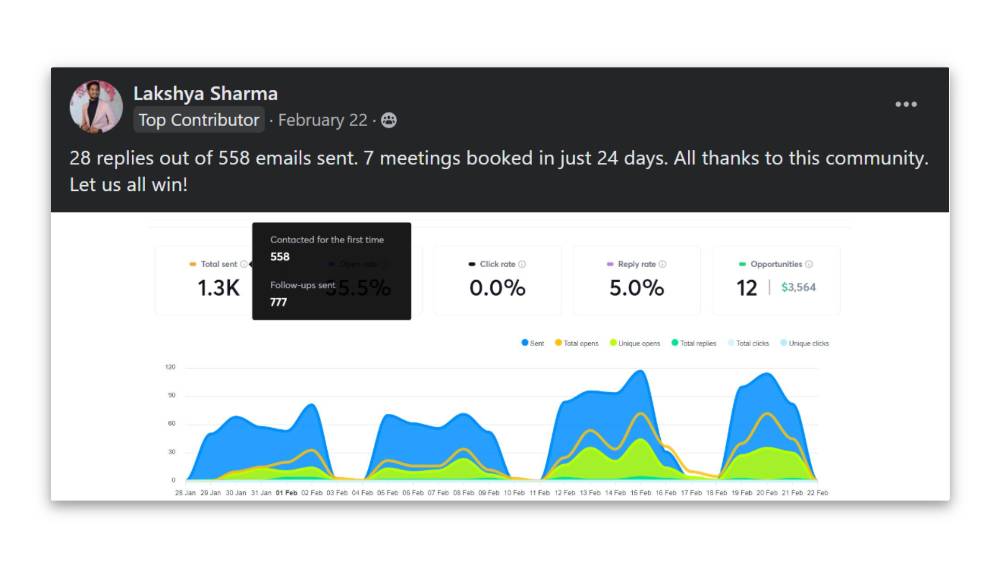This screenshot has height=568, width=1000.
Task: Open the February 22 post date link
Action: click(x=322, y=120)
